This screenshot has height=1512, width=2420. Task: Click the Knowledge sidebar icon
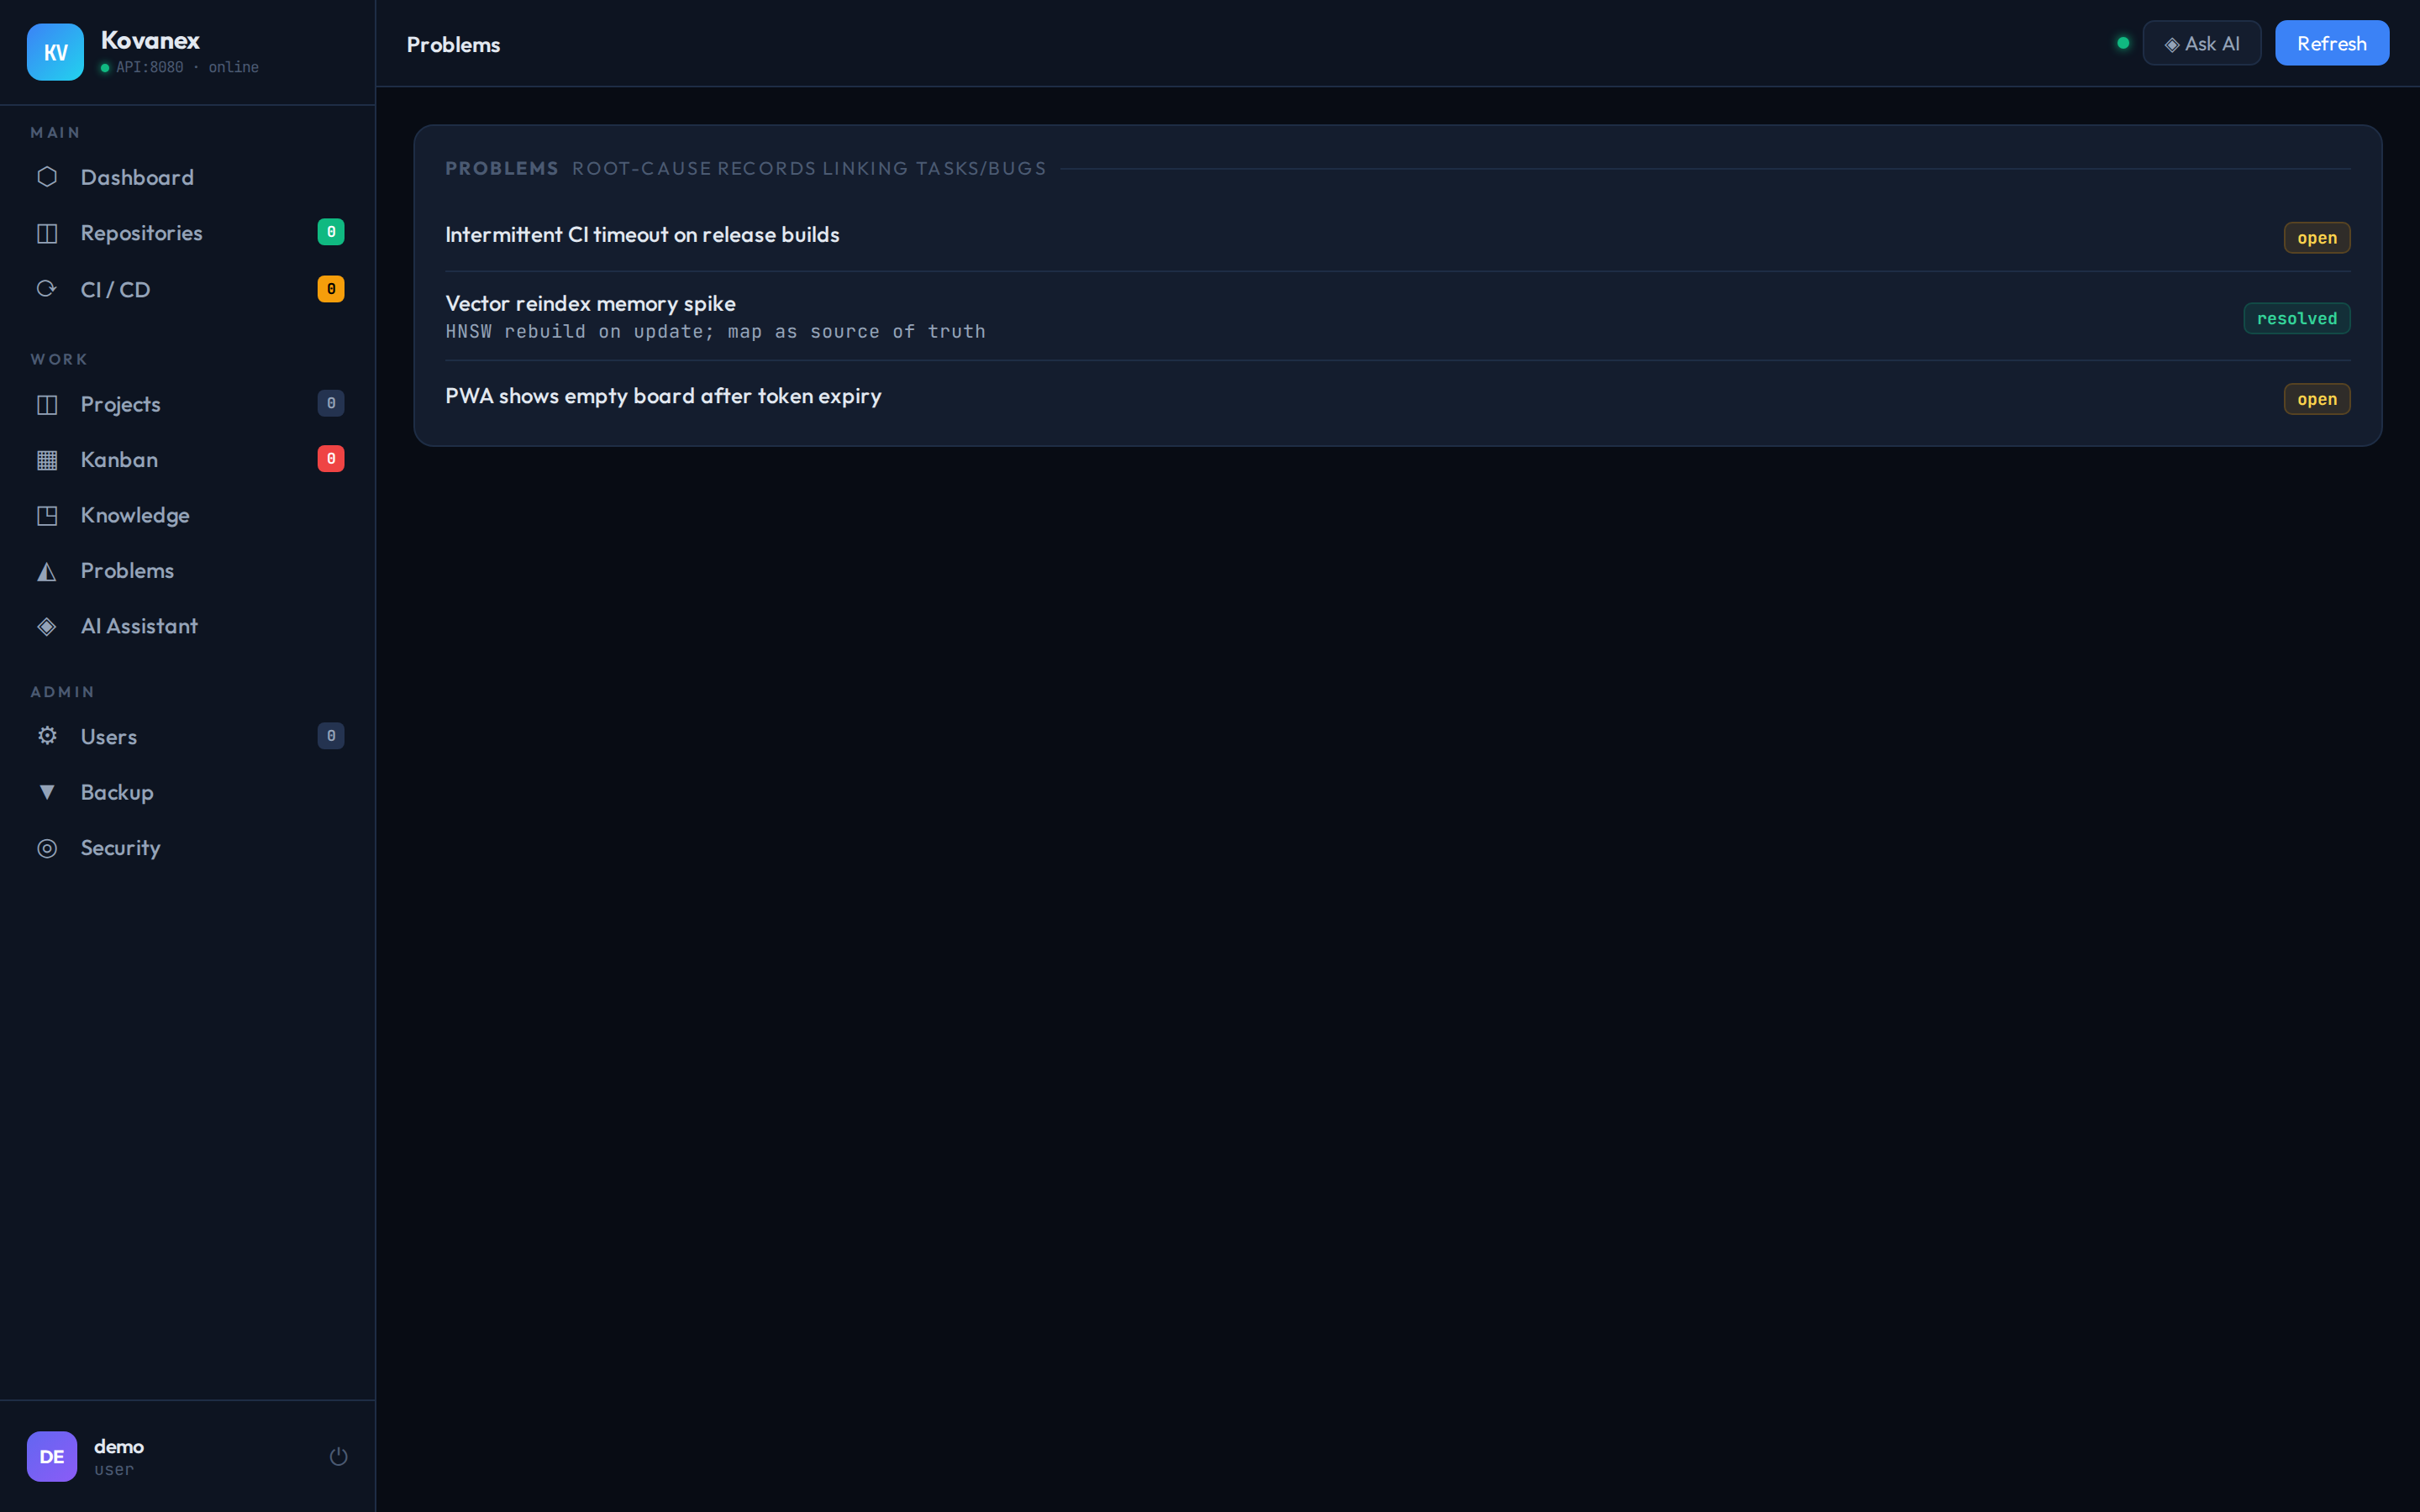point(47,515)
